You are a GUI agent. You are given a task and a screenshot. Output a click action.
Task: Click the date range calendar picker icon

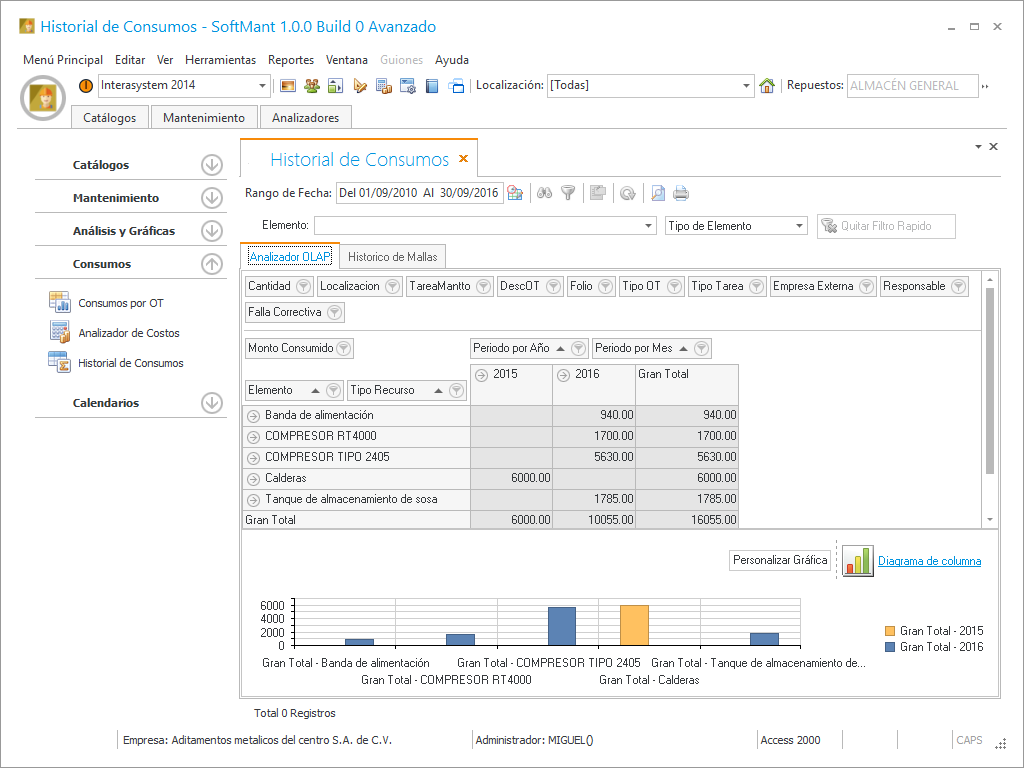pyautogui.click(x=515, y=193)
